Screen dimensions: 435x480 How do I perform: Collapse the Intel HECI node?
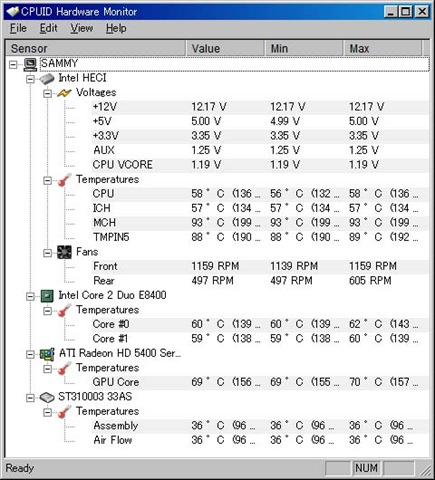[x=30, y=79]
